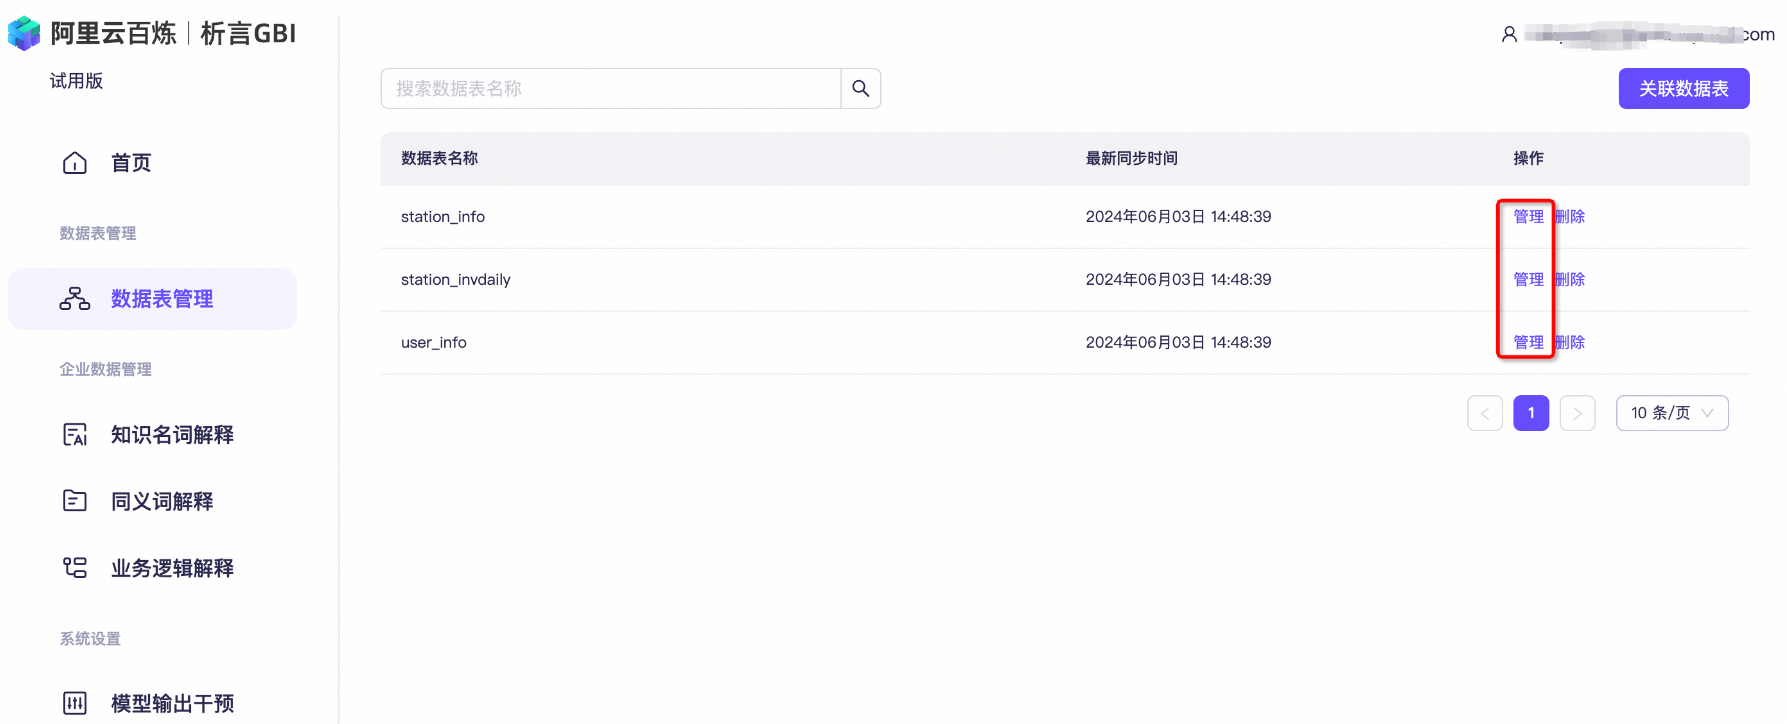Click the 企业数据管理 section label
The width and height of the screenshot is (1787, 724).
point(105,369)
